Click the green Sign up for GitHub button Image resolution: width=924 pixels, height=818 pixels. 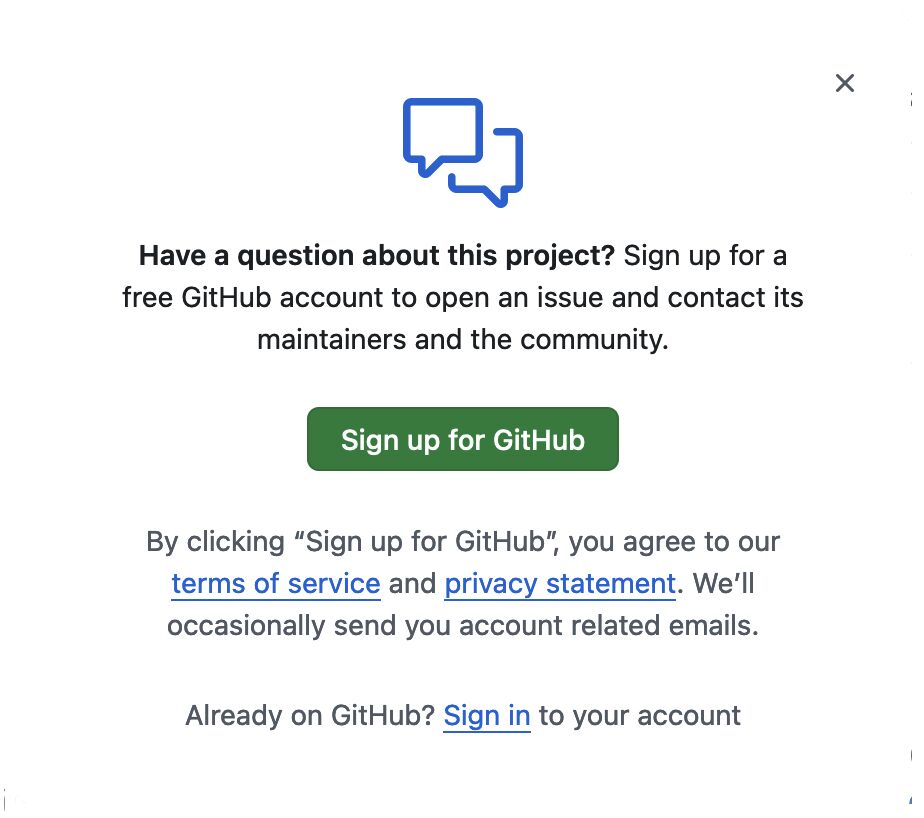coord(463,439)
